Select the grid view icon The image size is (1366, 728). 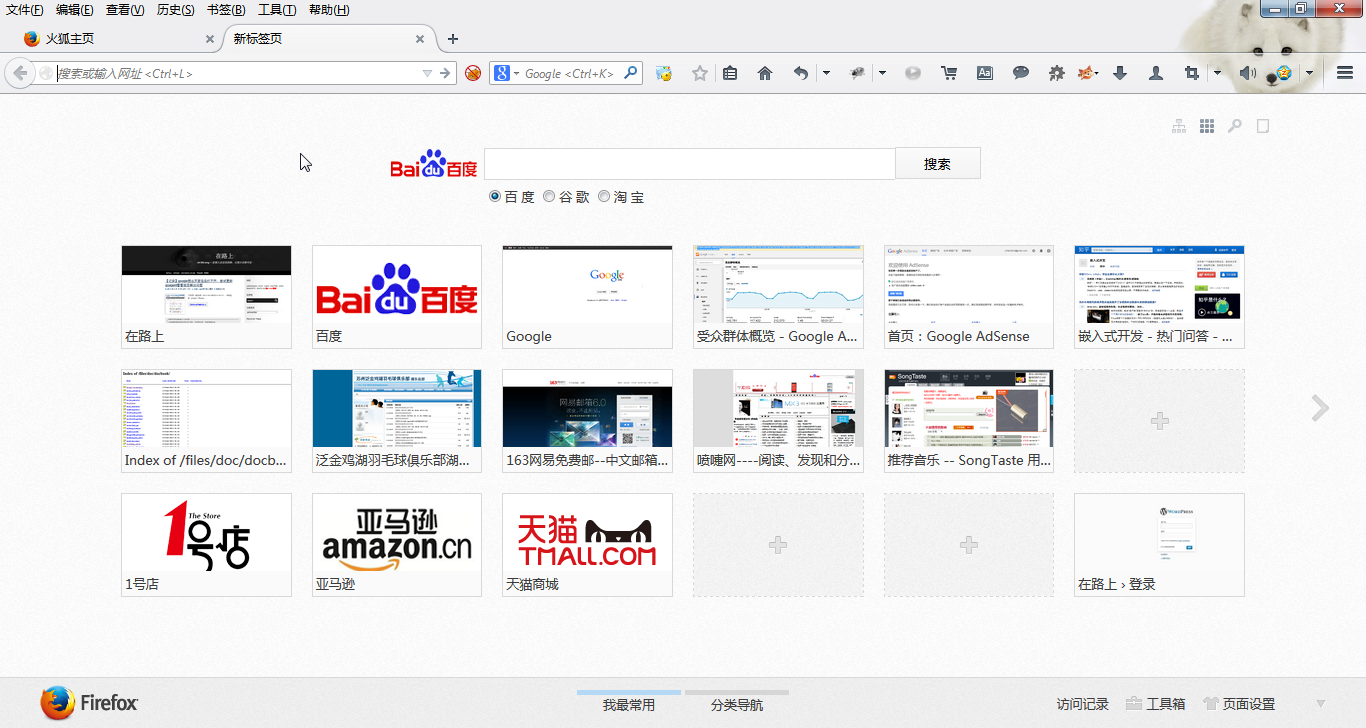tap(1207, 126)
